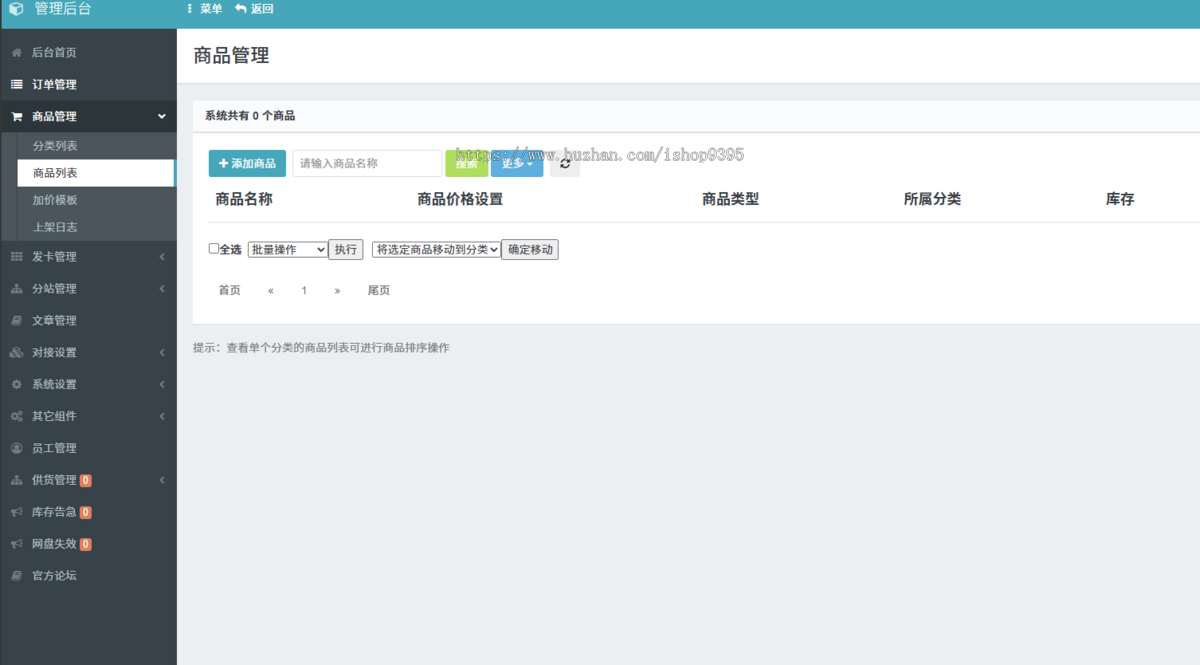Screen dimensions: 1200x665
Task: Select 商品列表 submenu item
Action: click(97, 173)
